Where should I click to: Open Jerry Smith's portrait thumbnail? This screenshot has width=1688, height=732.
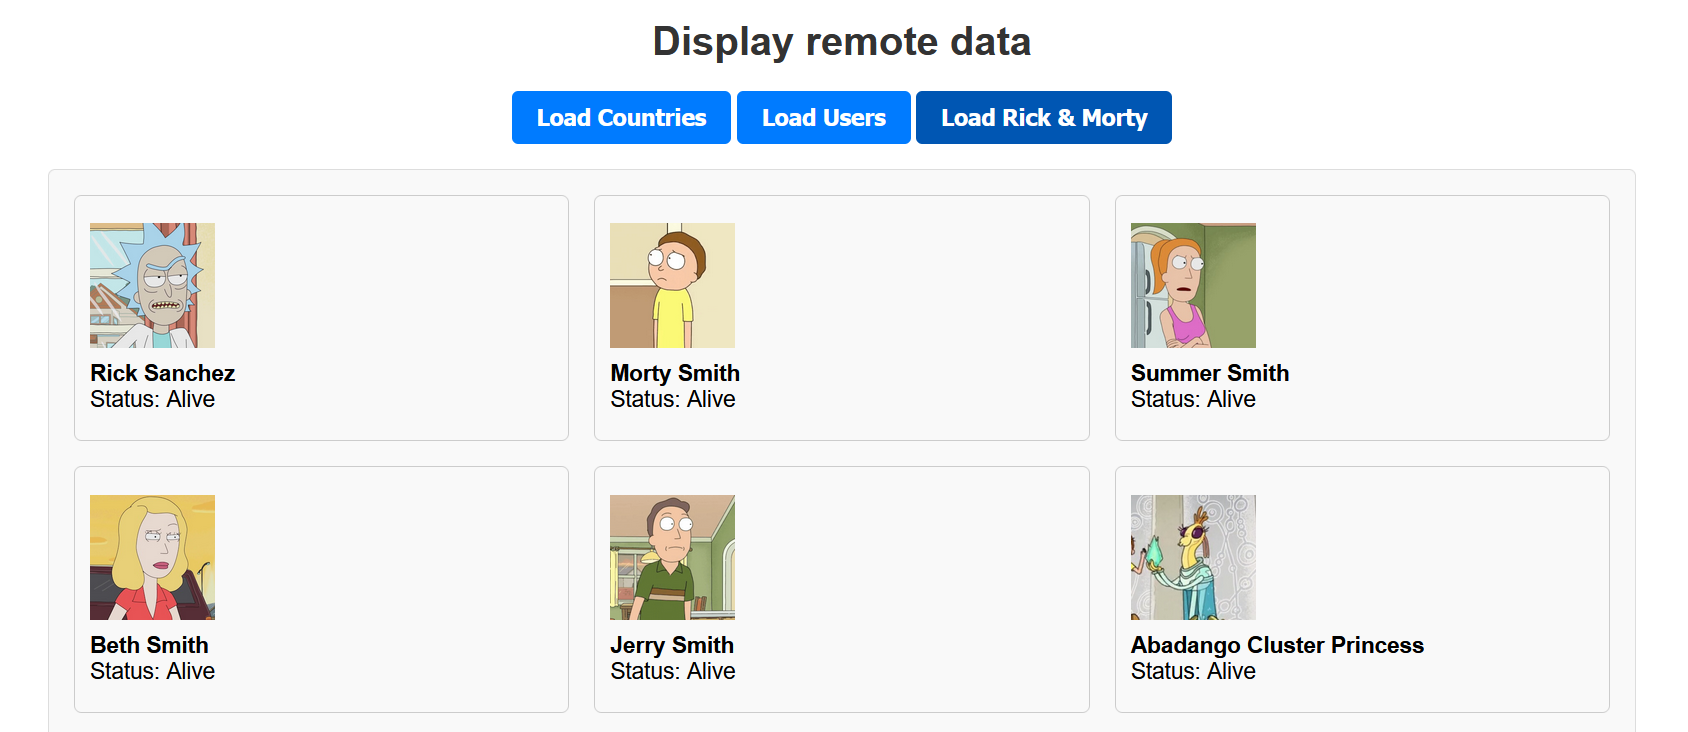(x=672, y=557)
